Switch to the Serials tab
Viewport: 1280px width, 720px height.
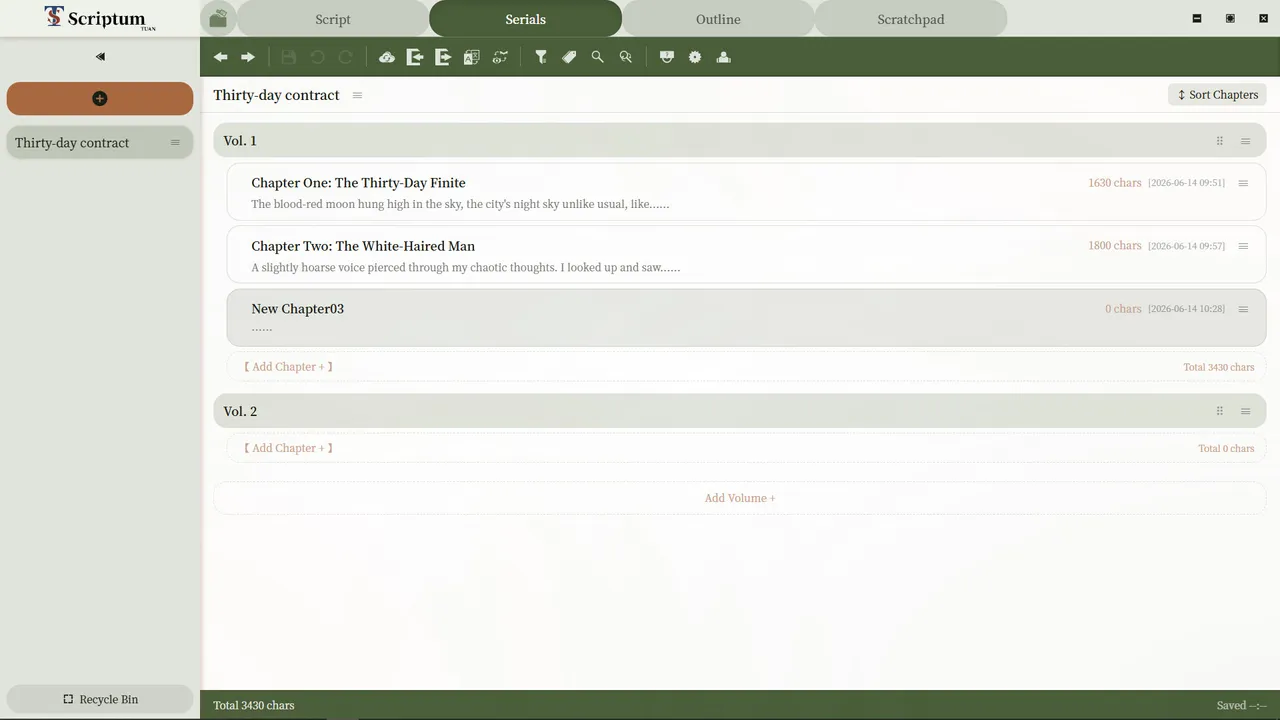[525, 19]
